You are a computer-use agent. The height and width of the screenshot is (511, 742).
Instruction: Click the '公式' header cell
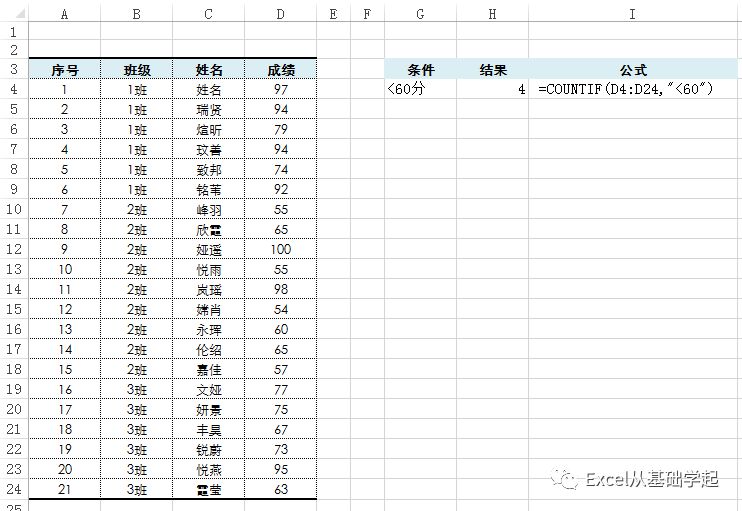632,70
